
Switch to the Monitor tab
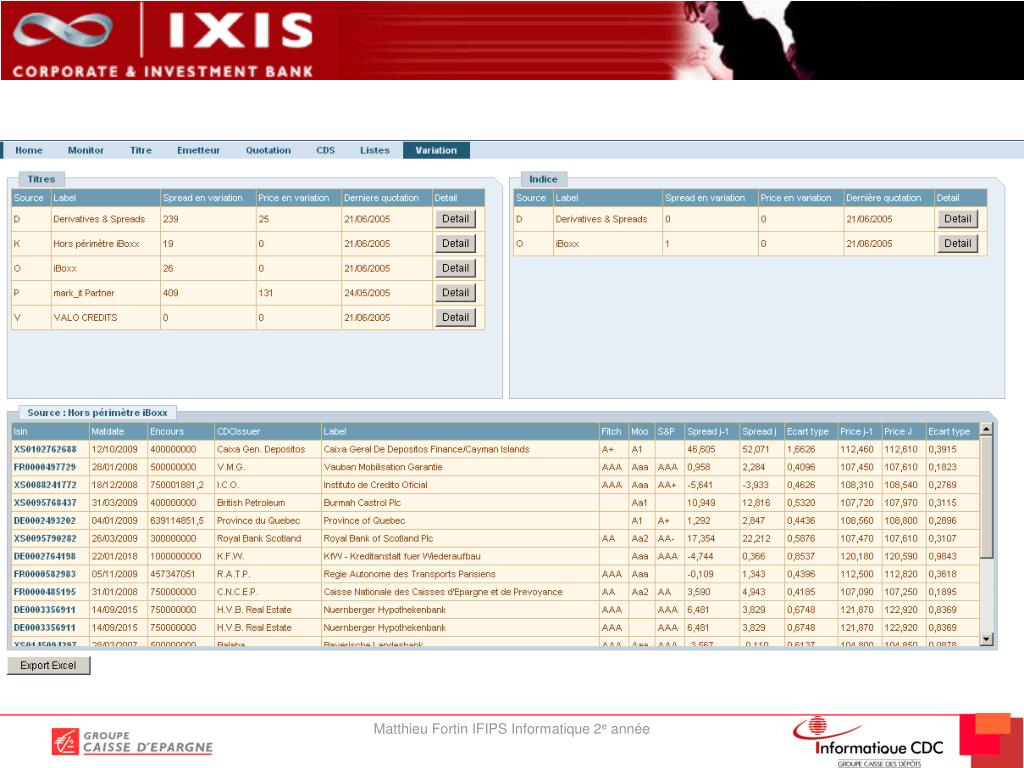(86, 150)
